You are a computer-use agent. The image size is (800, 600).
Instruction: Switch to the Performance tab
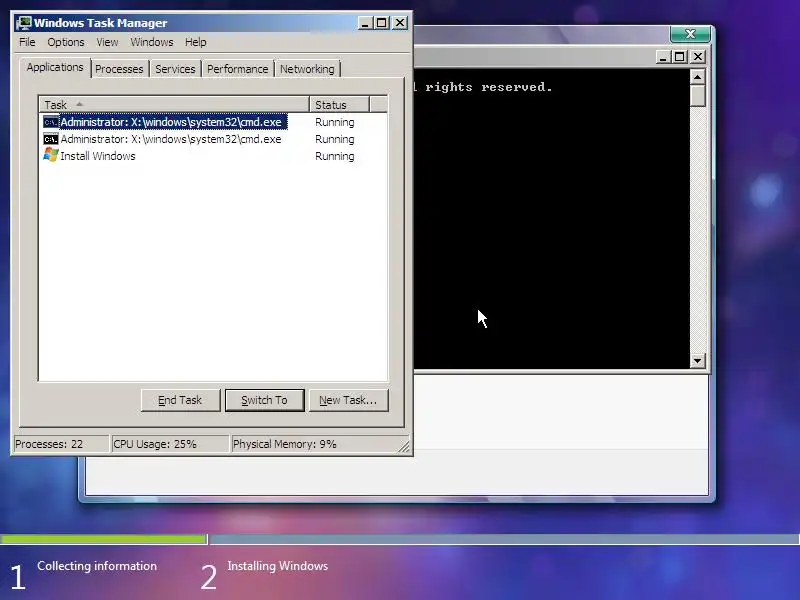237,69
